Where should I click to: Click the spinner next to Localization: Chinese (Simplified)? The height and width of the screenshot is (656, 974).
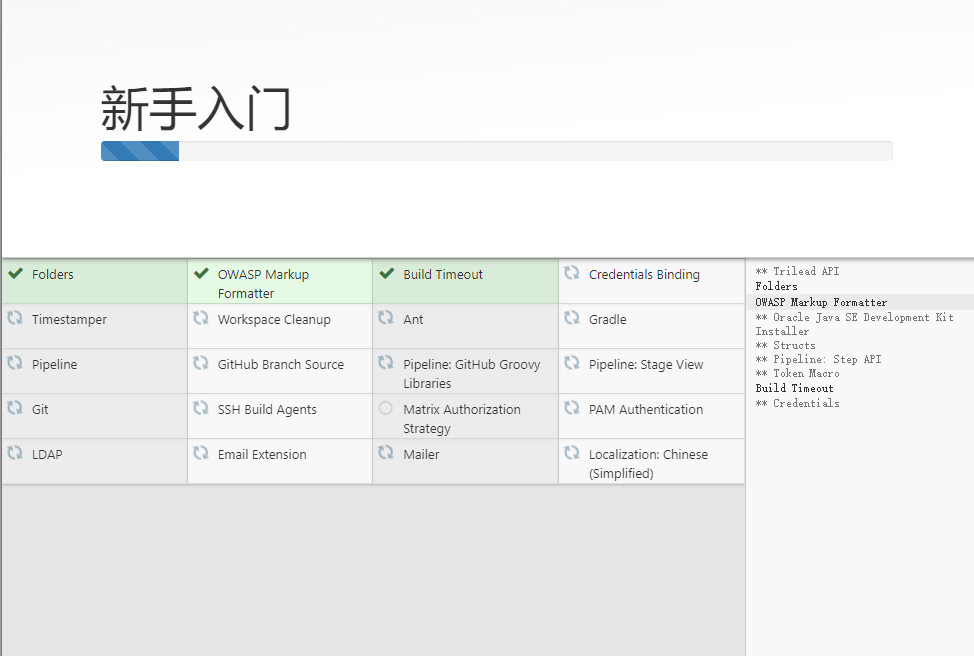[571, 453]
